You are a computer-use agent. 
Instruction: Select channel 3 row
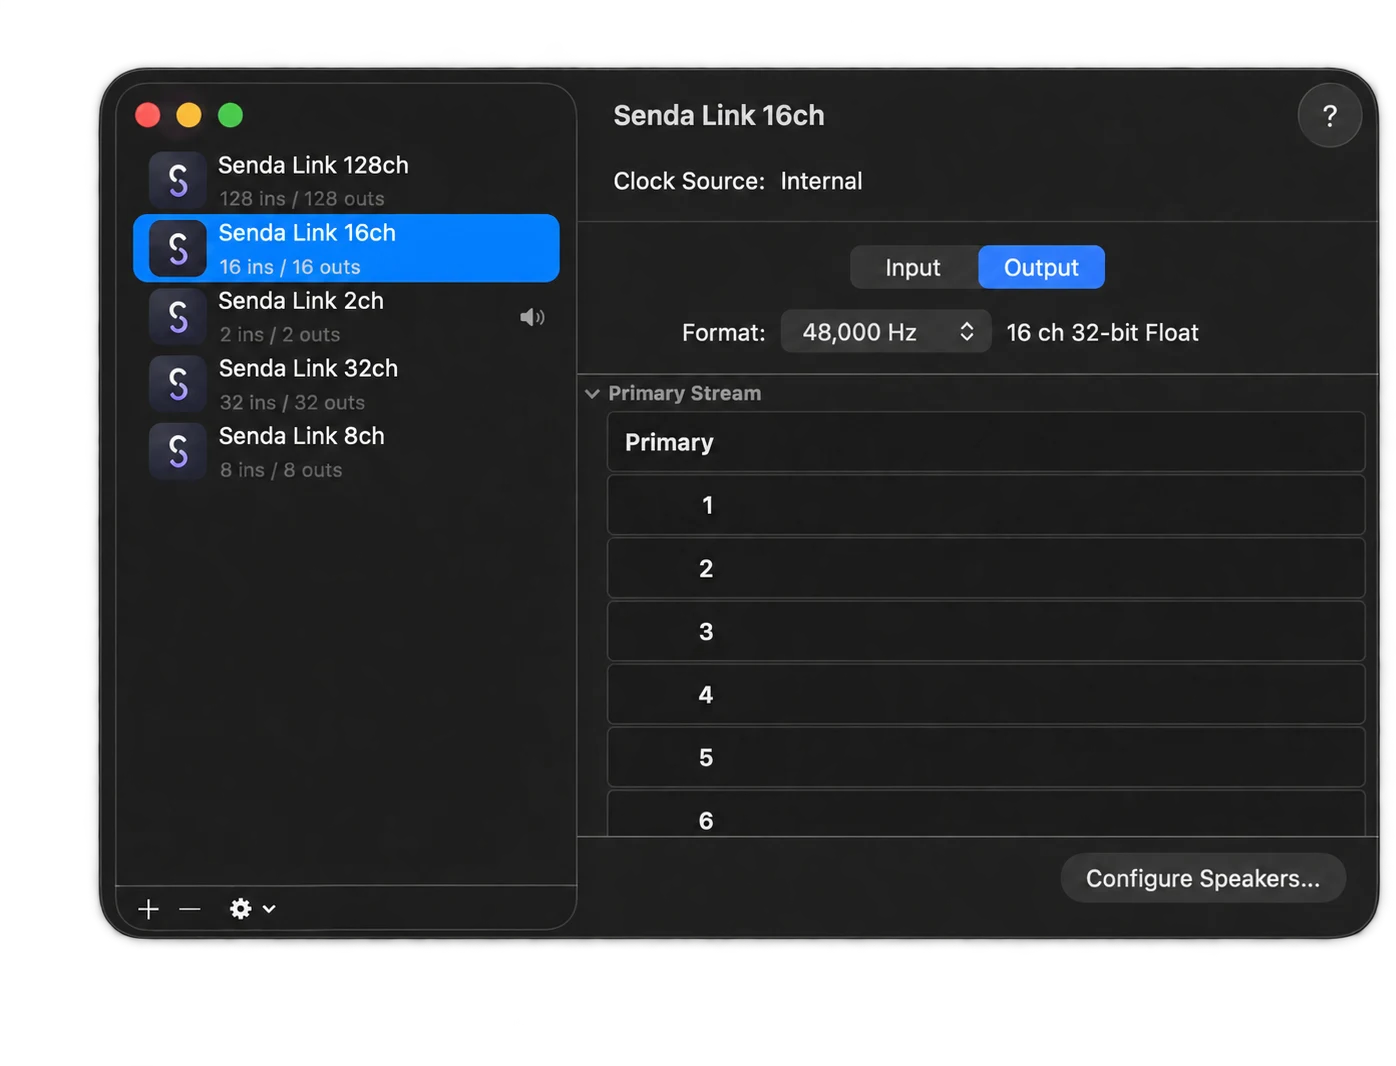tap(986, 631)
